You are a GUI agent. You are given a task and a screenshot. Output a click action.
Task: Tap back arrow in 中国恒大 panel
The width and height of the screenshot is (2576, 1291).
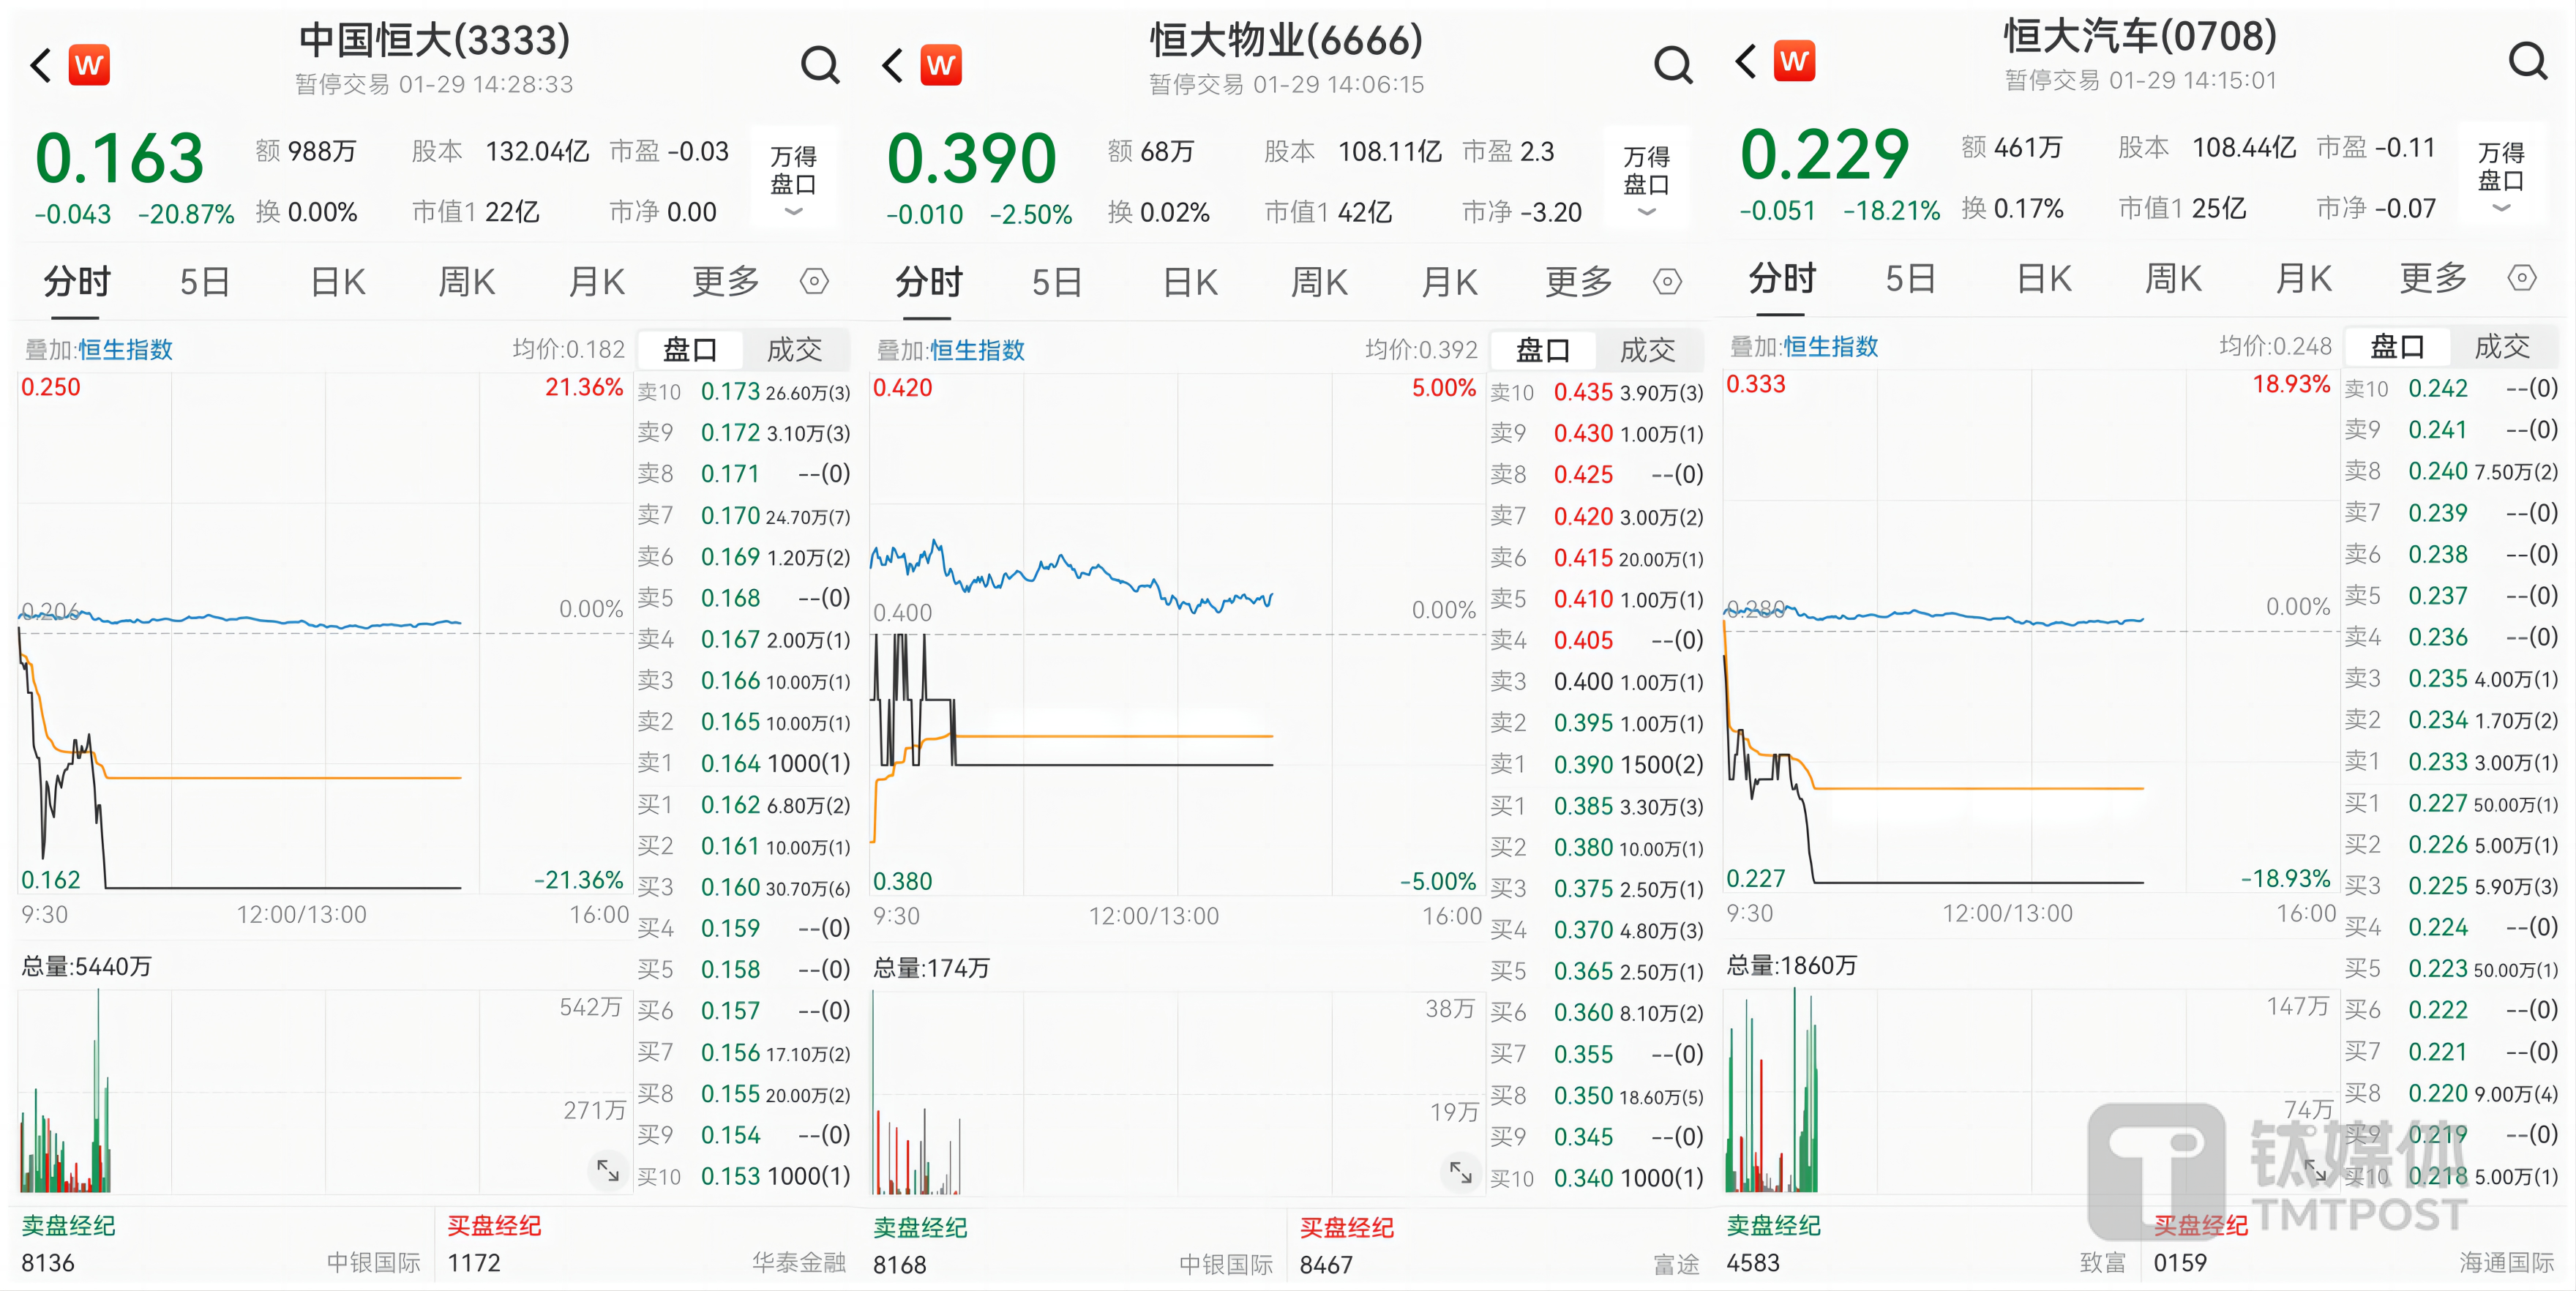point(41,66)
